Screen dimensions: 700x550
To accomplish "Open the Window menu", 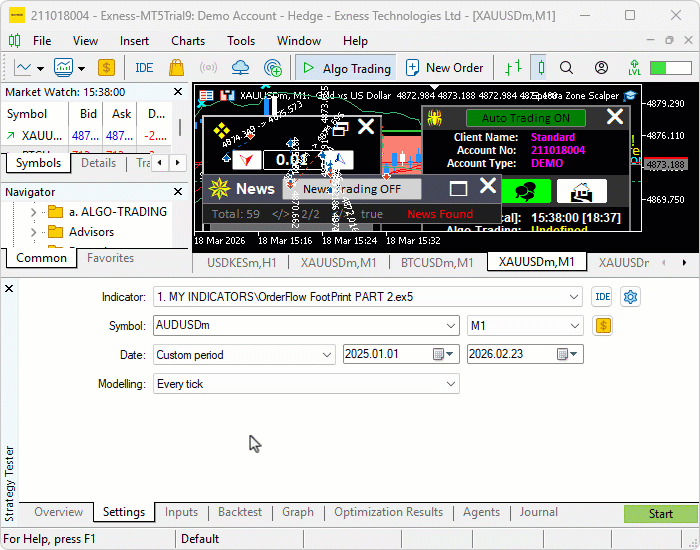I will pos(299,41).
